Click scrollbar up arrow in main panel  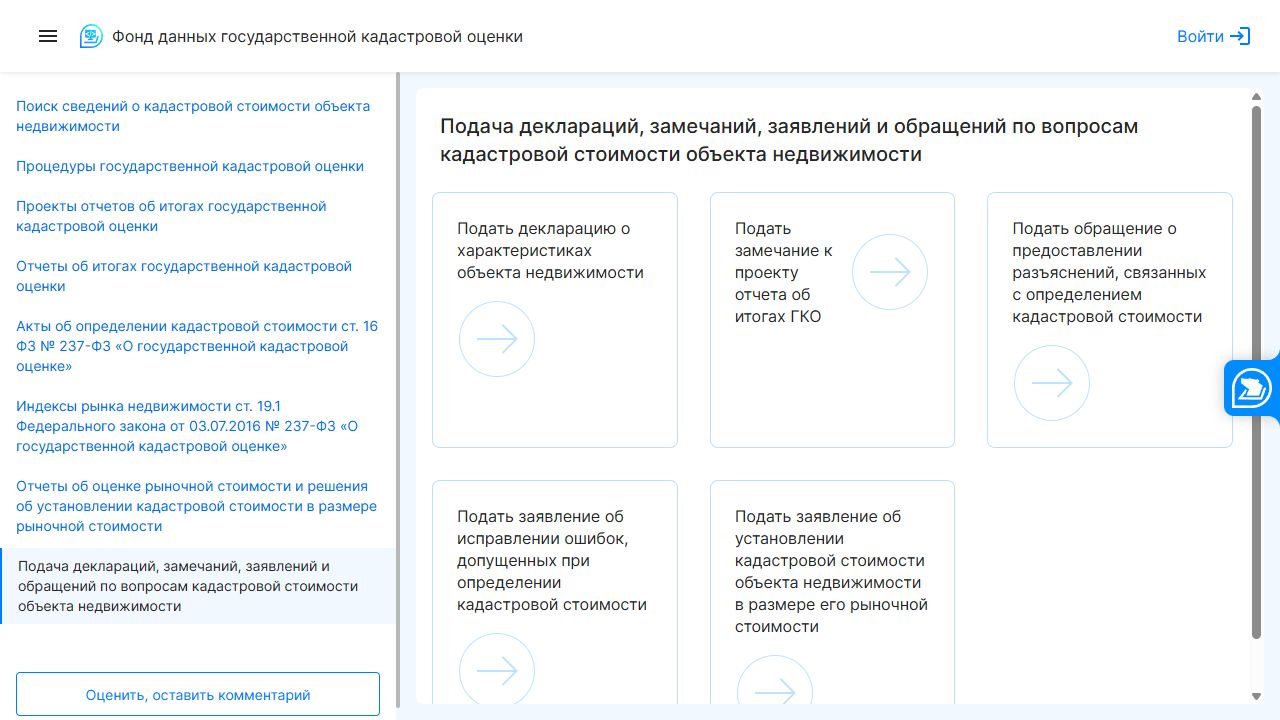[x=1256, y=96]
